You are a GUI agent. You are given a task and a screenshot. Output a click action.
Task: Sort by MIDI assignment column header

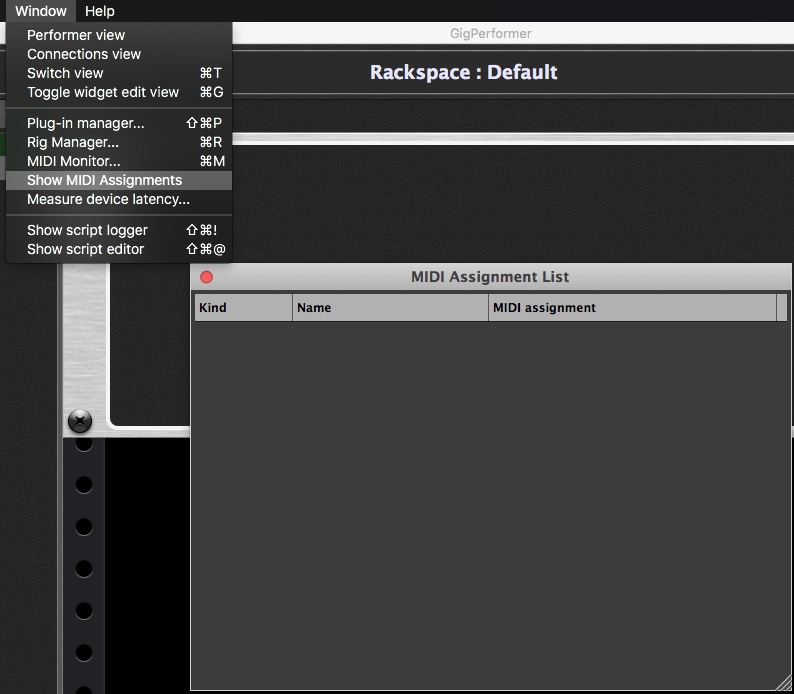point(632,307)
